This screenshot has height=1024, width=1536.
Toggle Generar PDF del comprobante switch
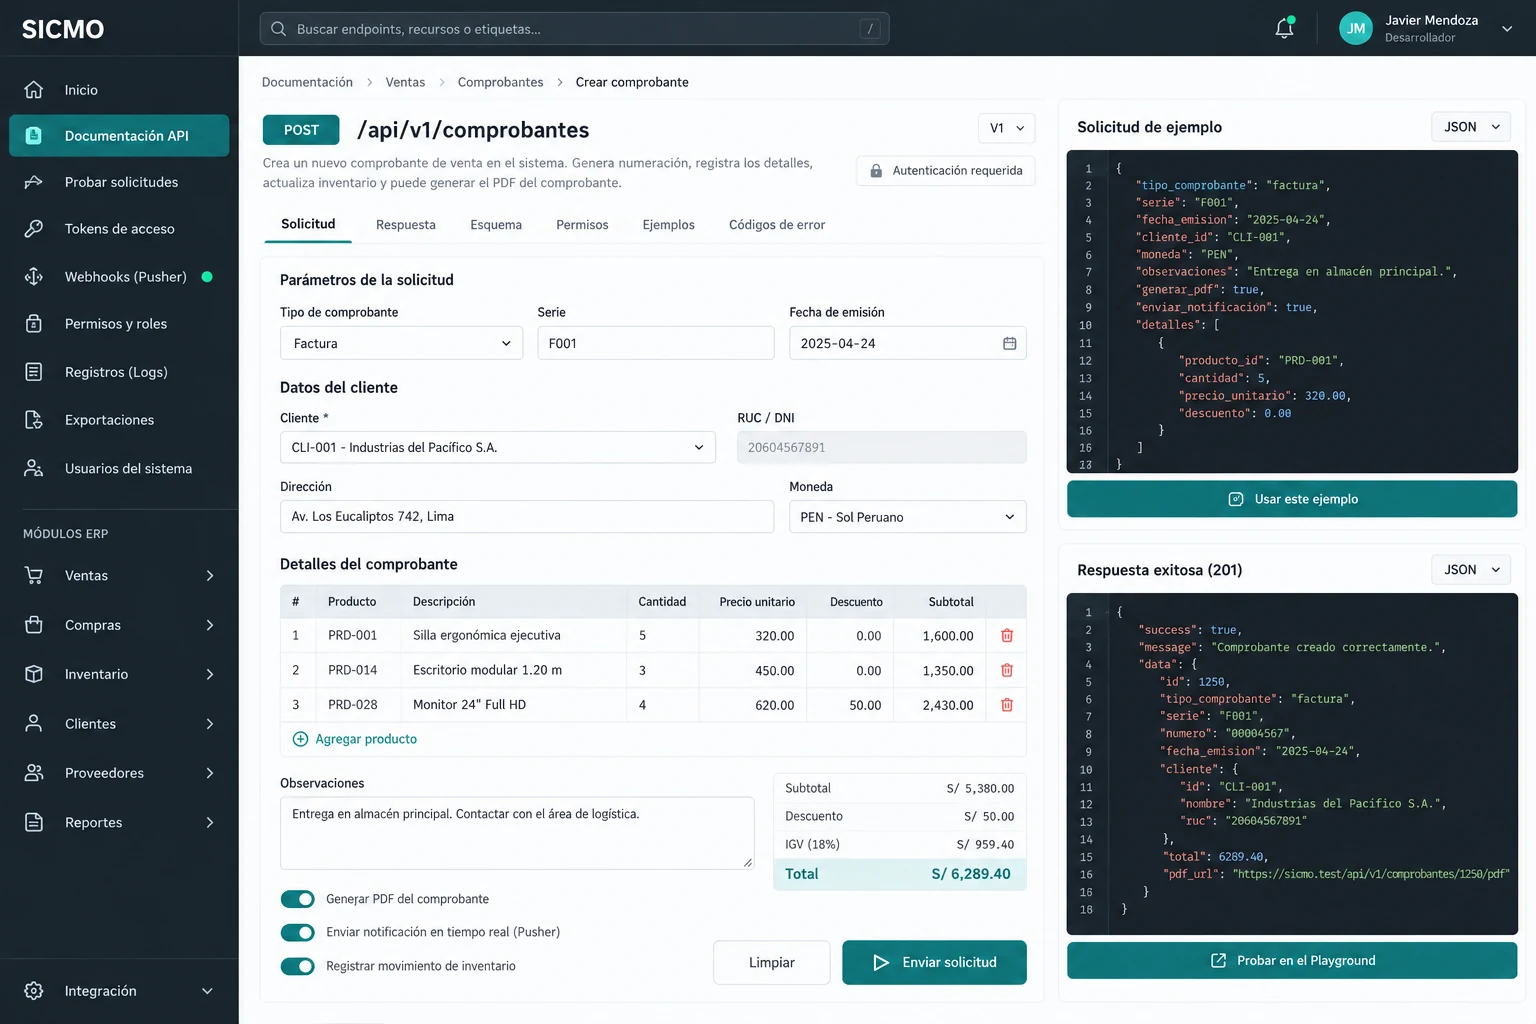[298, 899]
